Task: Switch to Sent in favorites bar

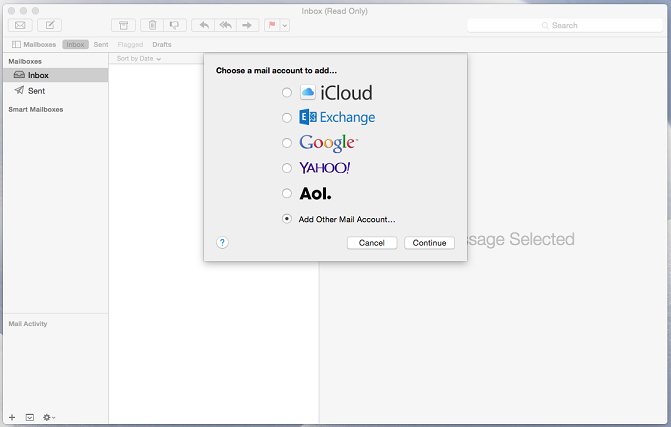Action: pos(101,45)
